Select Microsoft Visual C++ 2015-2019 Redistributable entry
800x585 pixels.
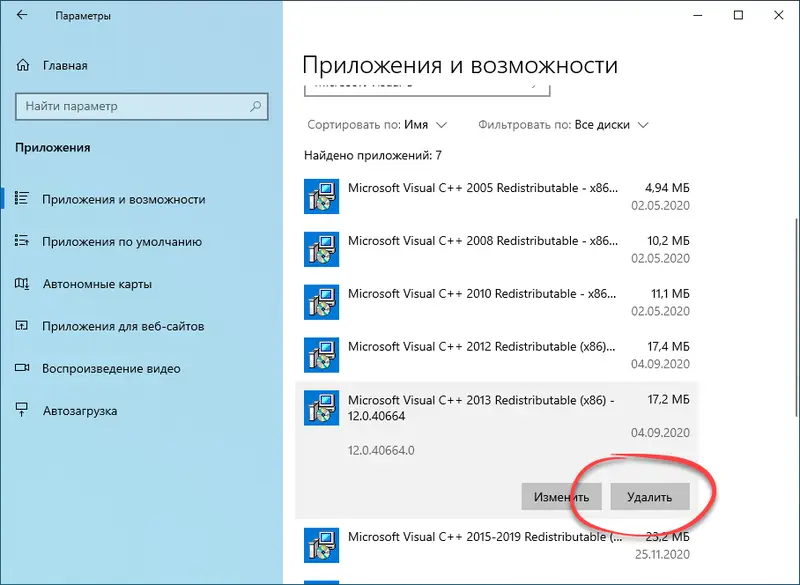tap(497, 545)
